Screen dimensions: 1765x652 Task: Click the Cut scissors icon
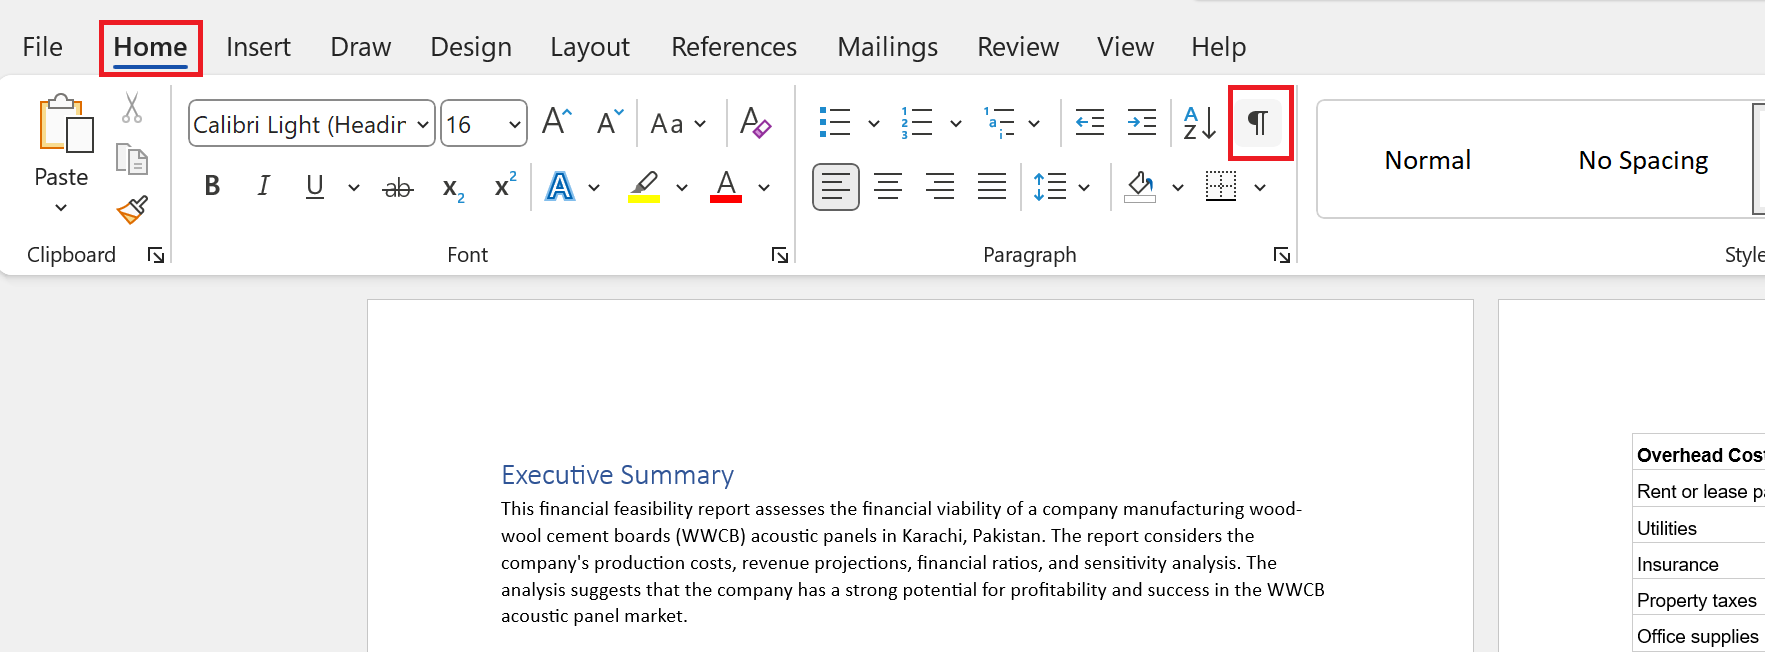click(132, 108)
